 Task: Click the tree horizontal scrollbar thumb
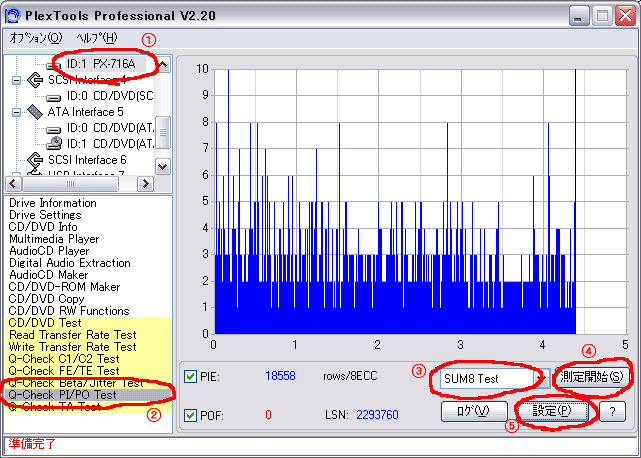click(x=70, y=184)
